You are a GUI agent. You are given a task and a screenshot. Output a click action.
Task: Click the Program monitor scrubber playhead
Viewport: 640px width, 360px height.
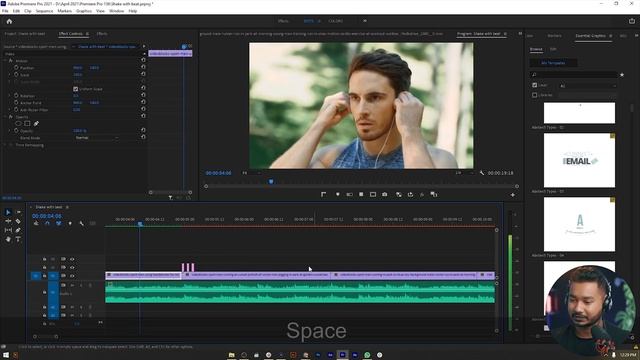click(271, 182)
